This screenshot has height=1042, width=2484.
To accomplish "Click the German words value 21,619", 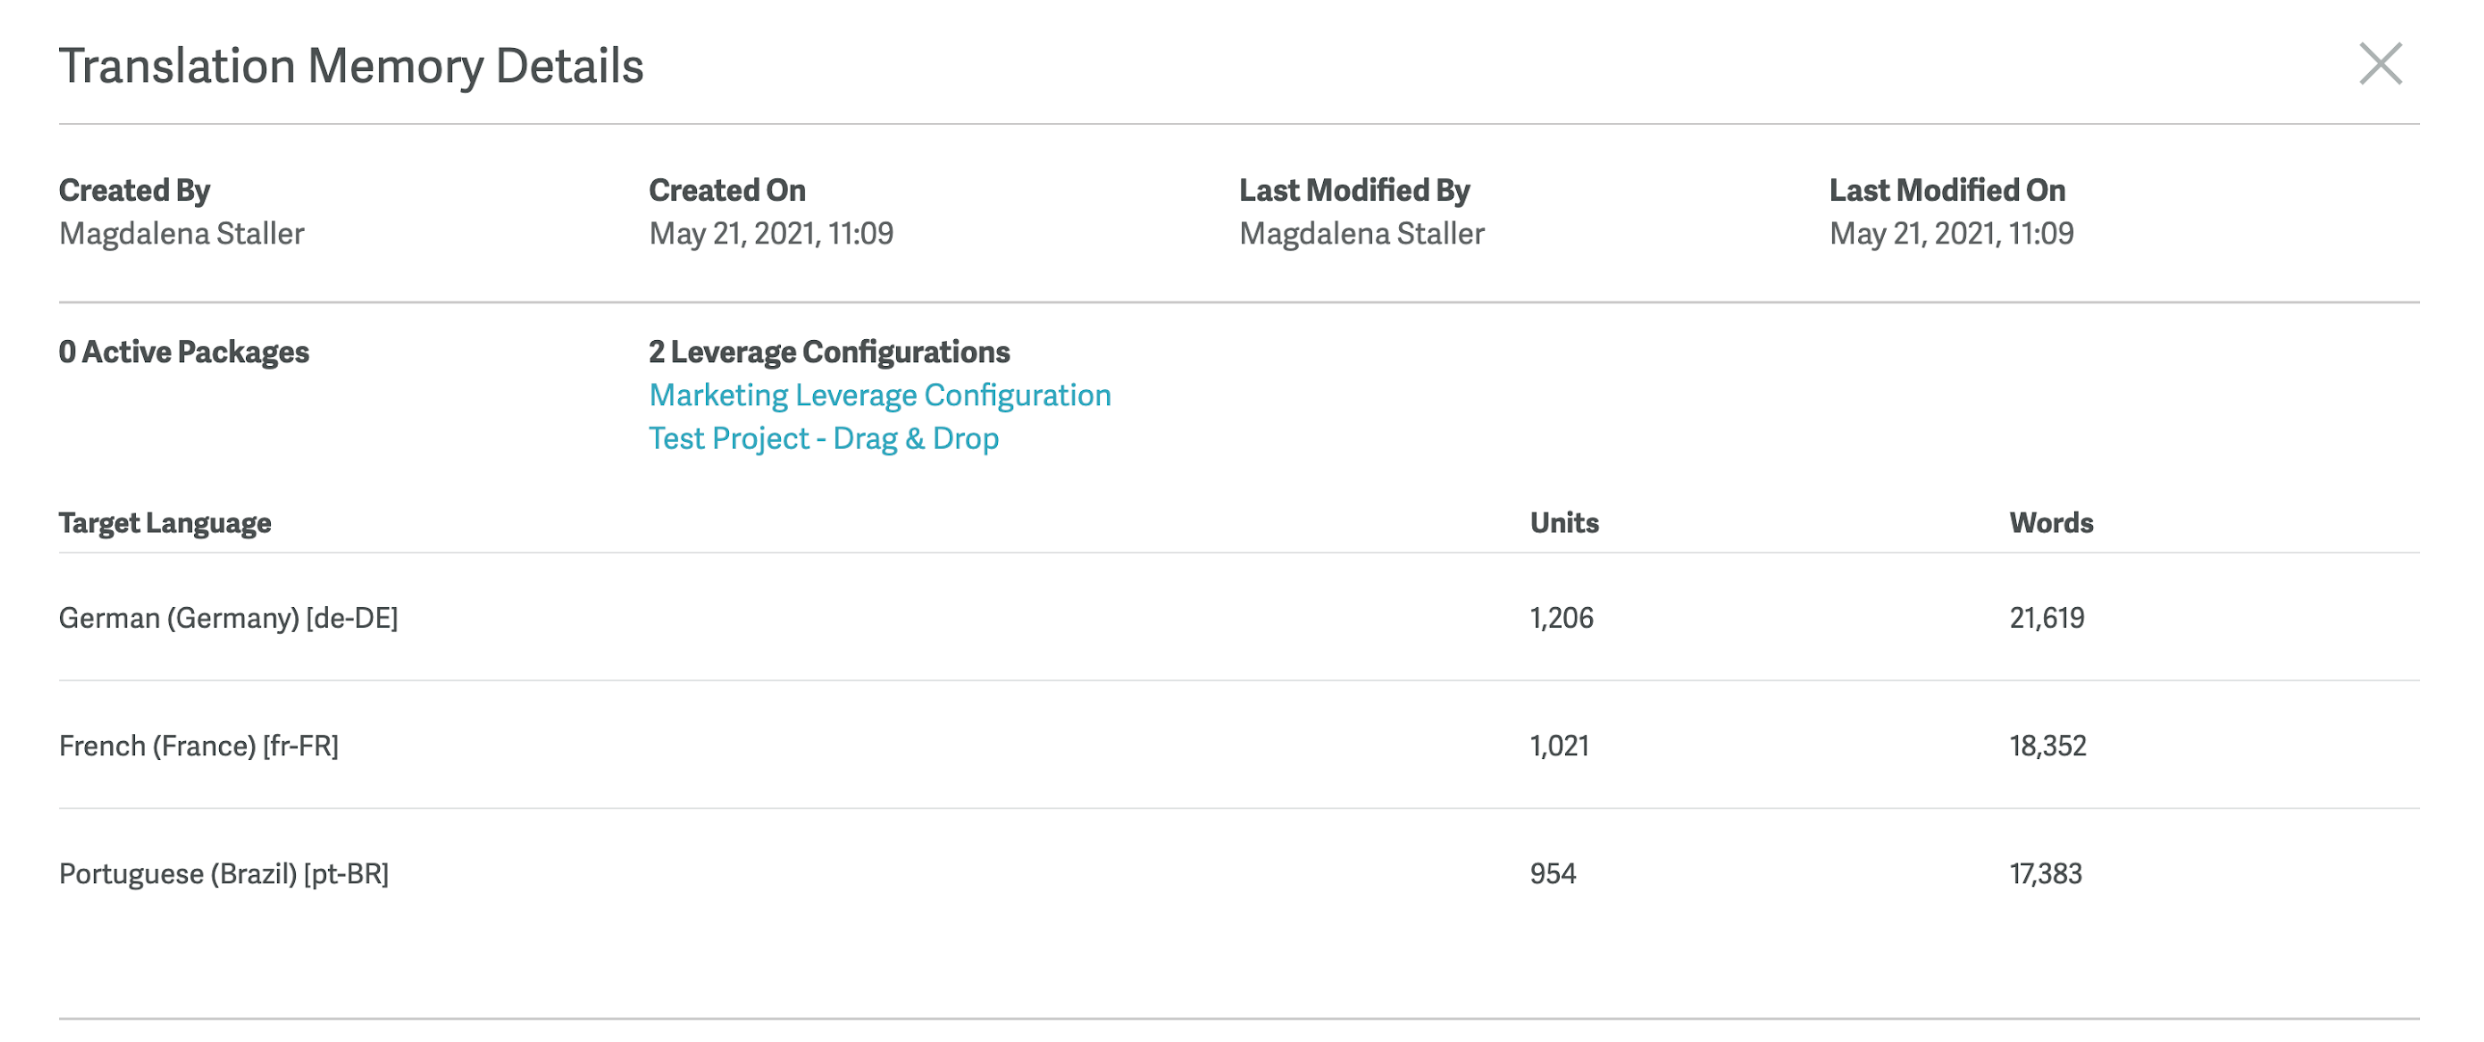I will [x=2047, y=618].
